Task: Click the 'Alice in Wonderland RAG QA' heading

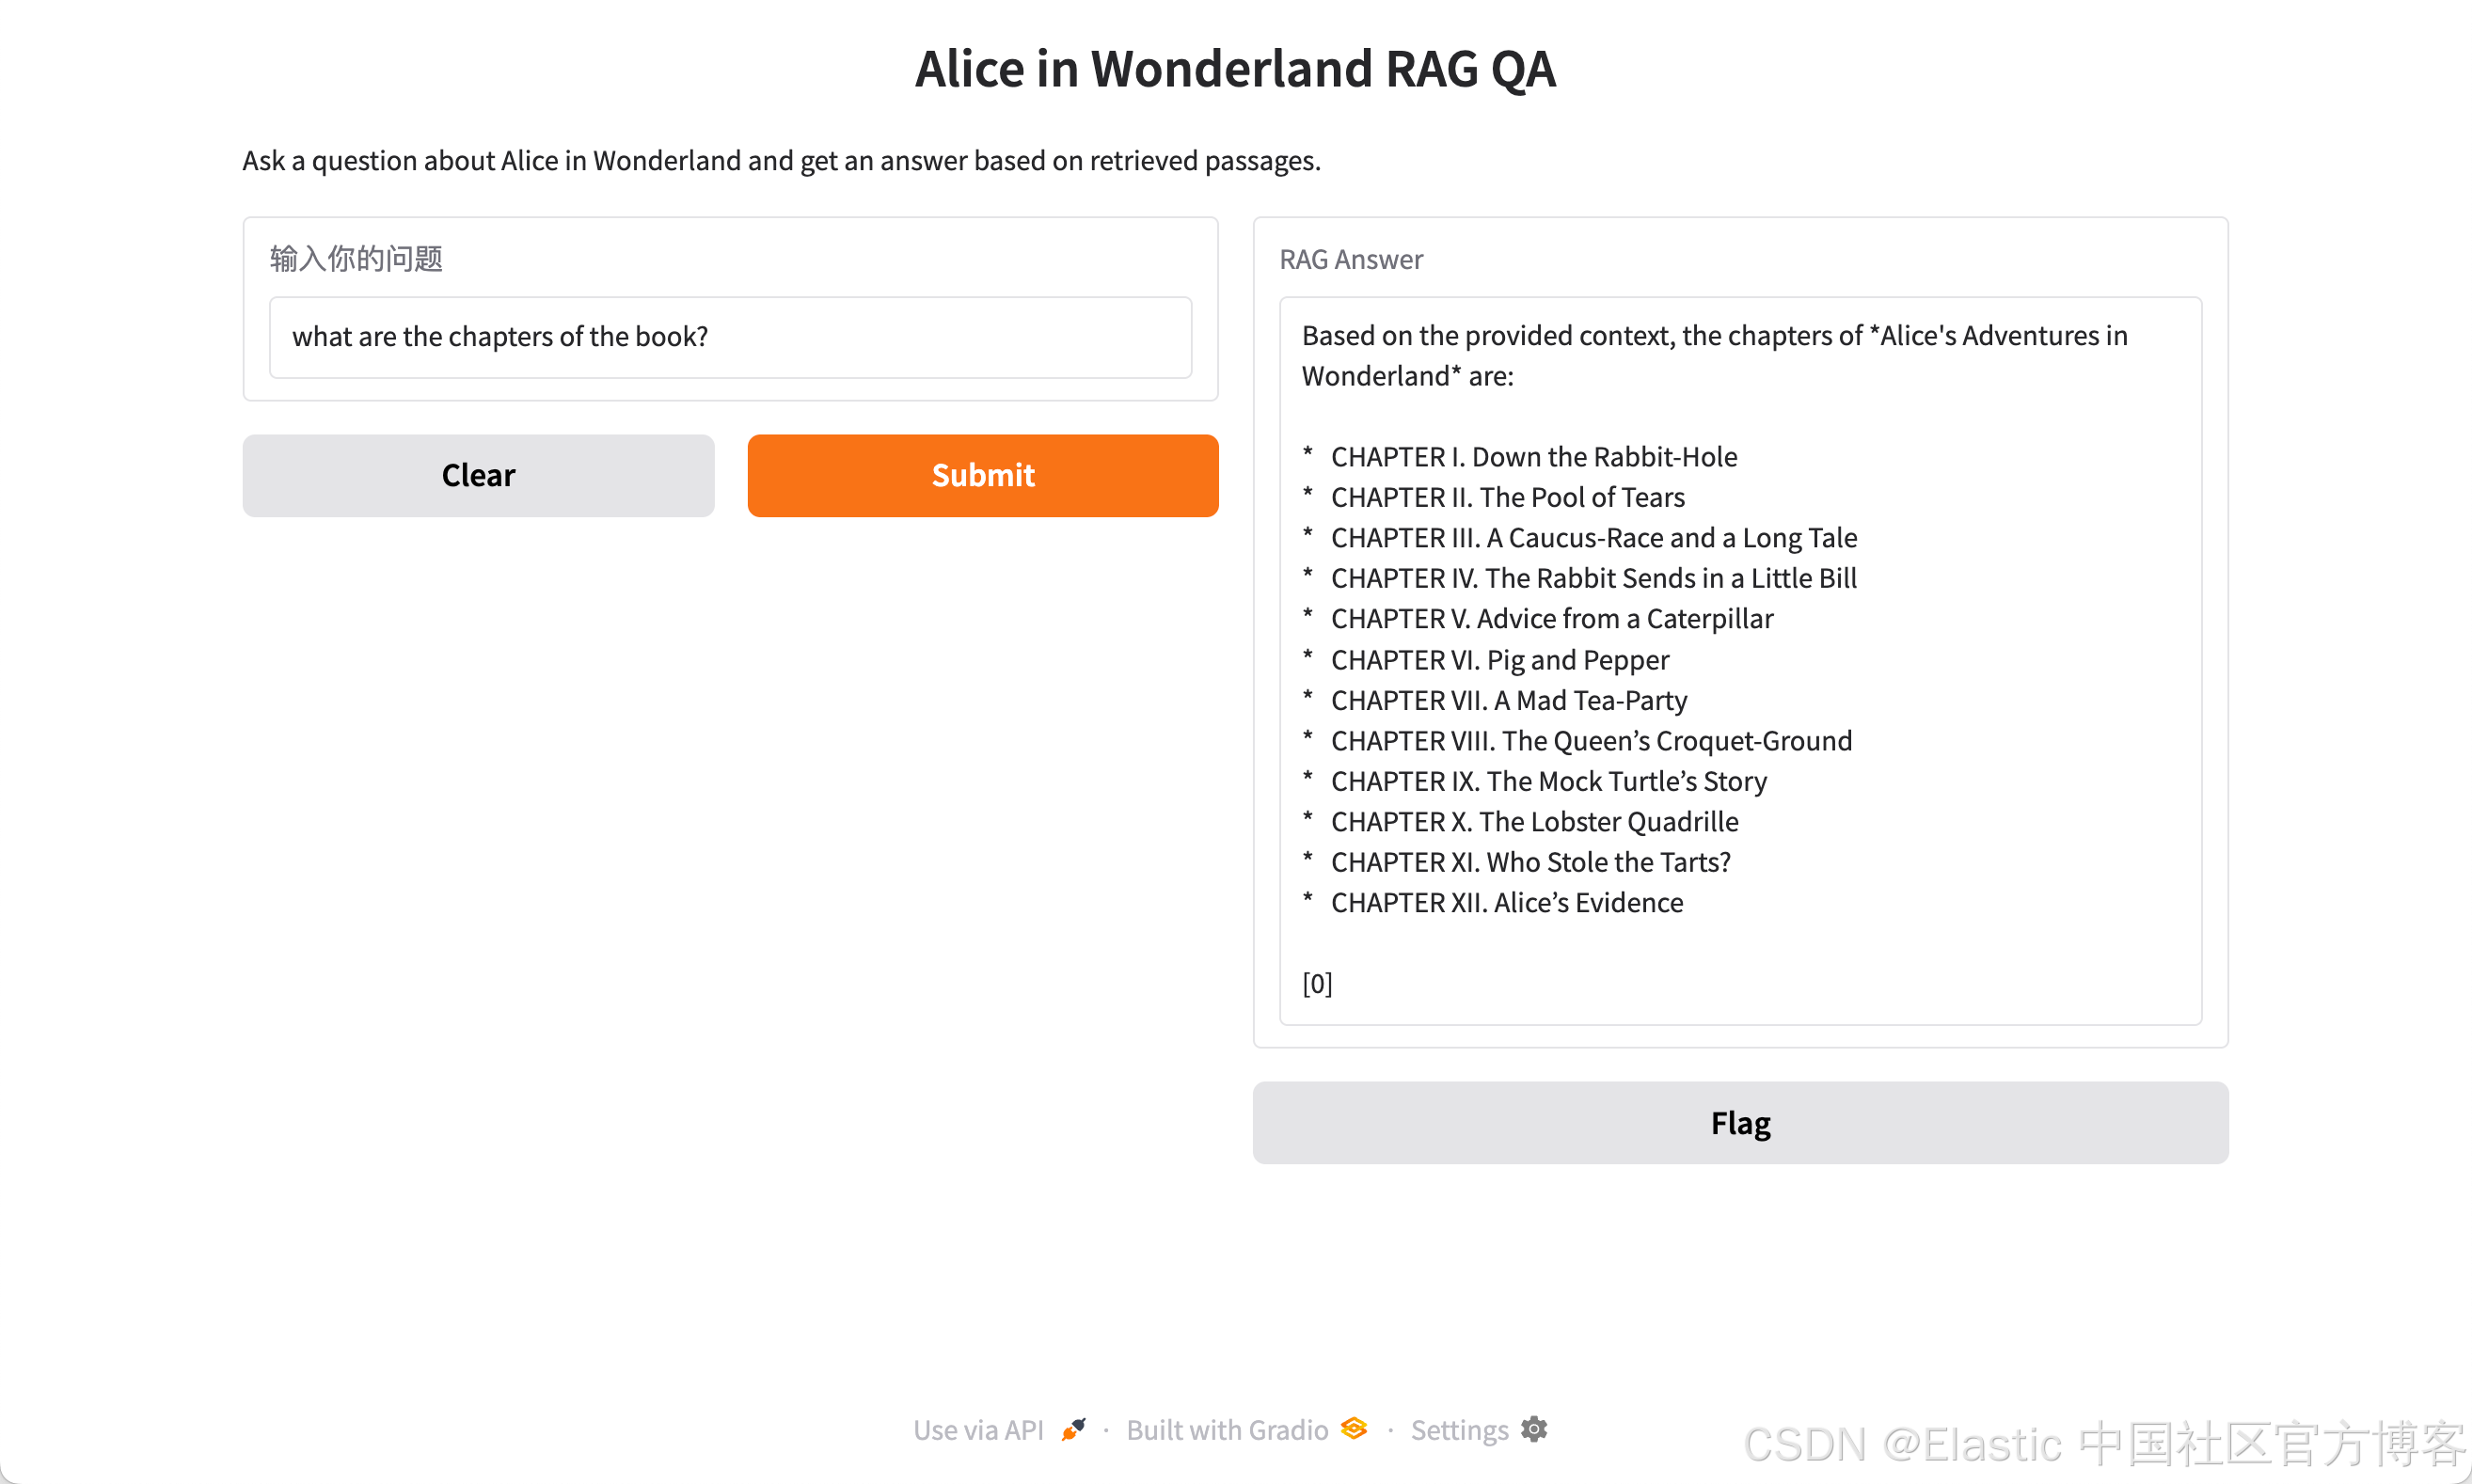Action: click(x=1236, y=69)
